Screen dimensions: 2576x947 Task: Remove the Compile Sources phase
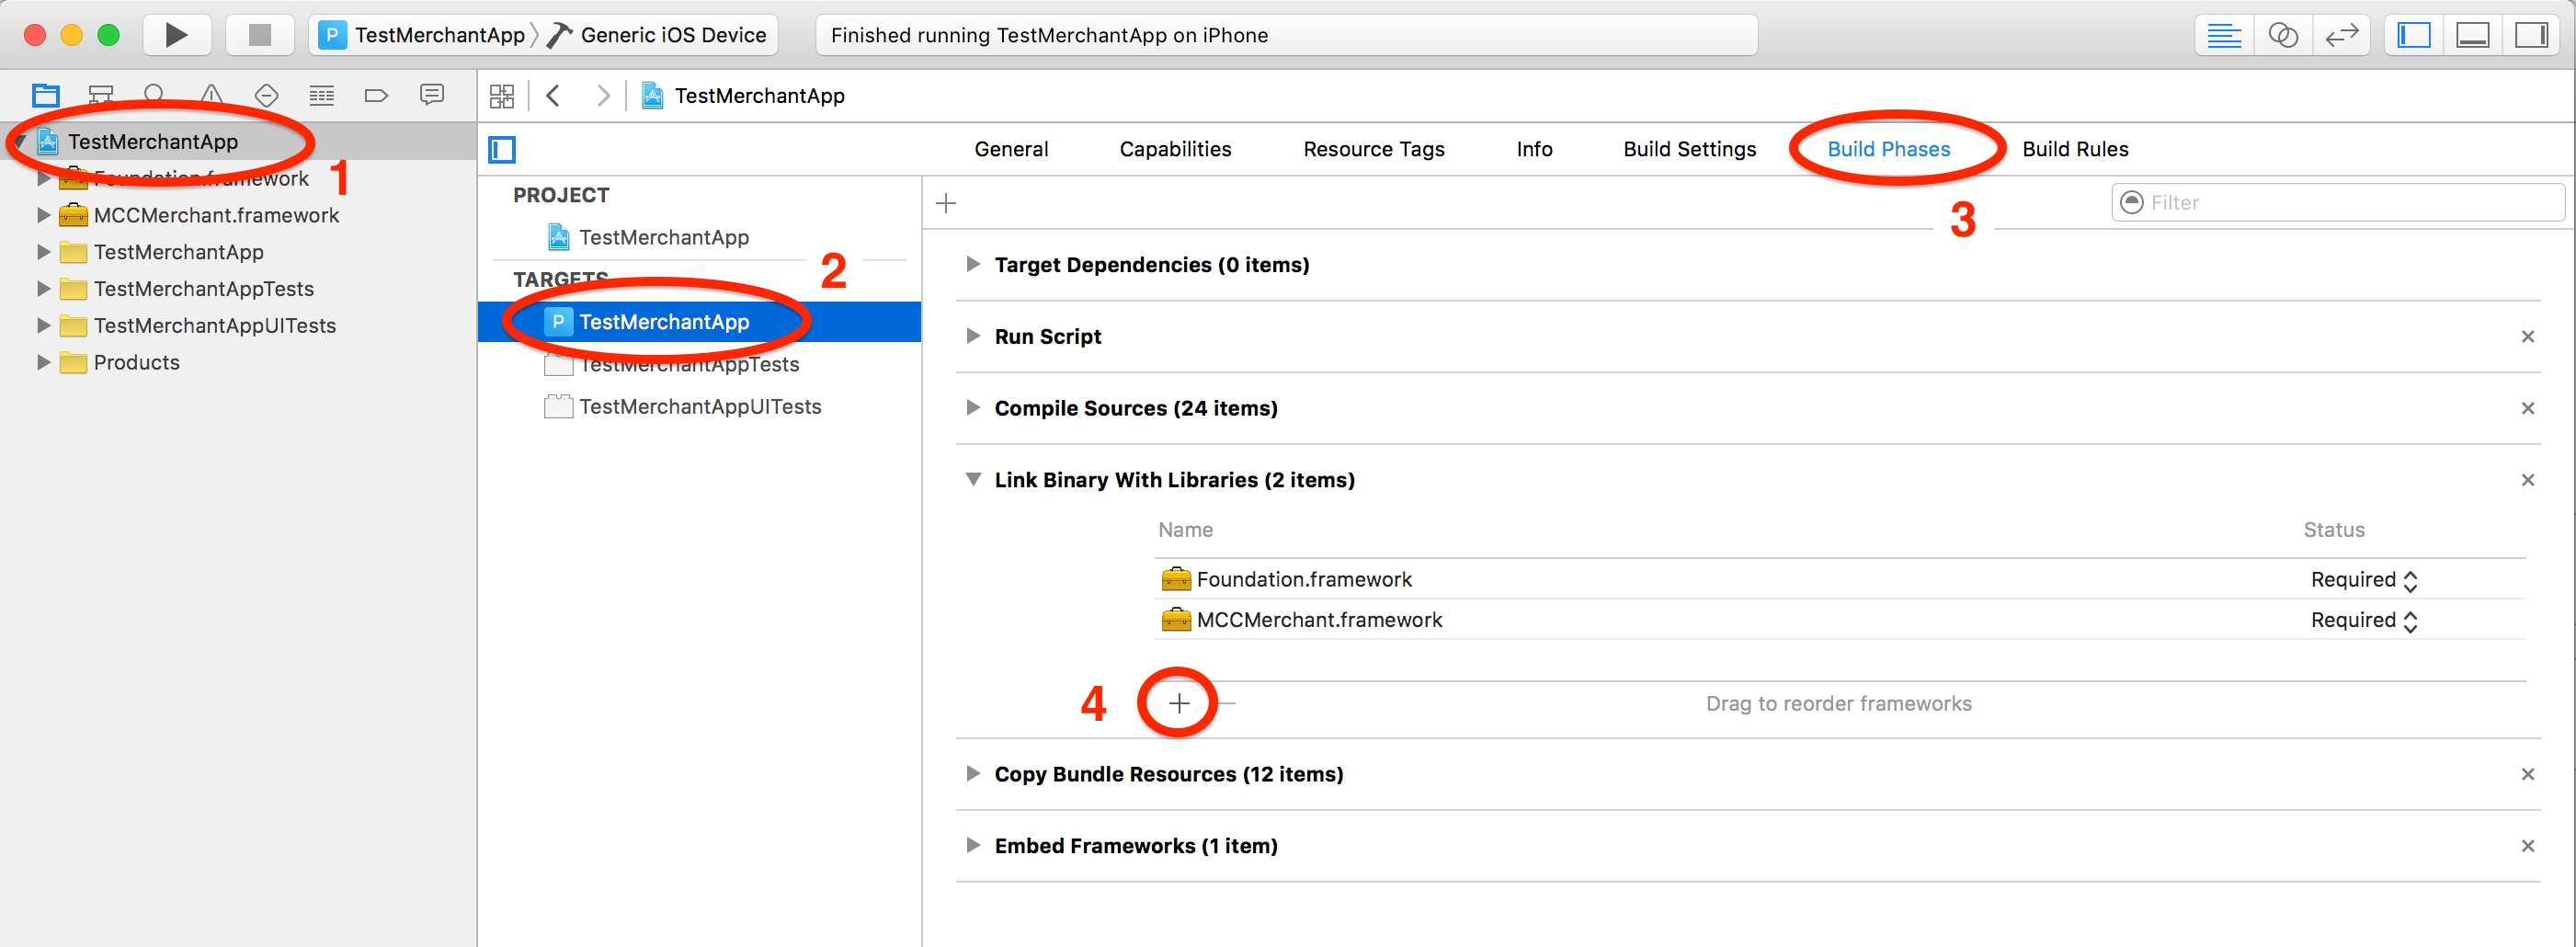pos(2527,408)
